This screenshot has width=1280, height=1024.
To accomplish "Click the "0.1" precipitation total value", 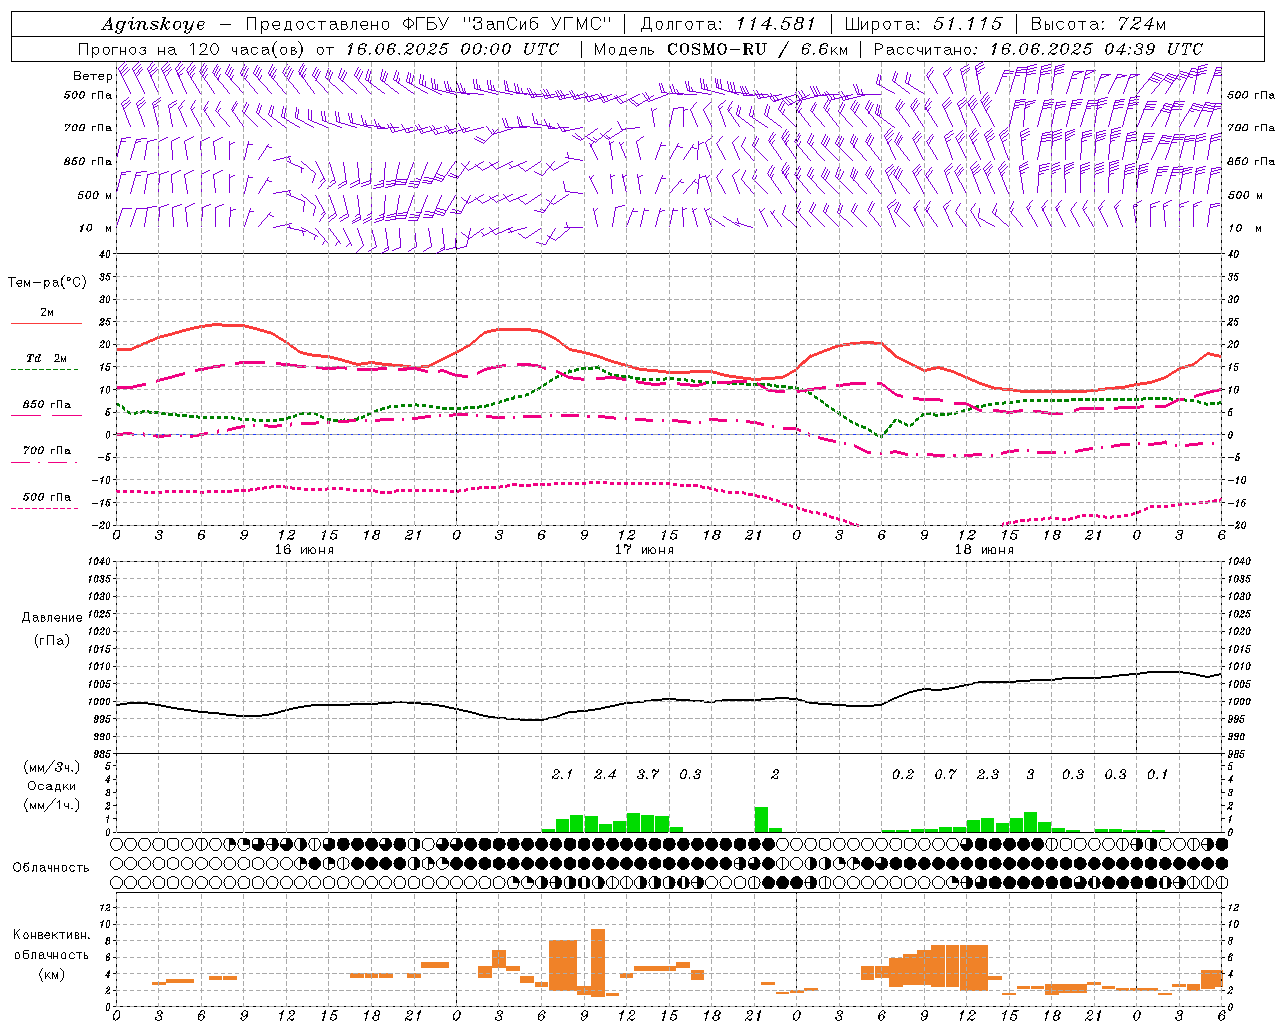I will coord(1157,775).
